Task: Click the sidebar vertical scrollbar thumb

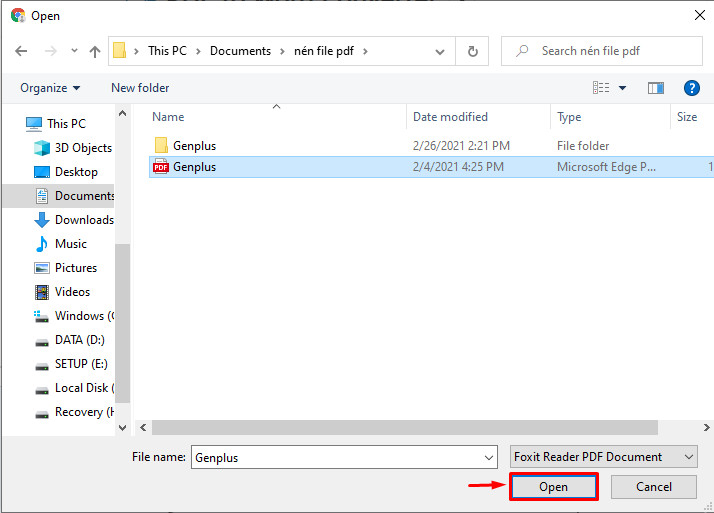Action: pos(122,323)
